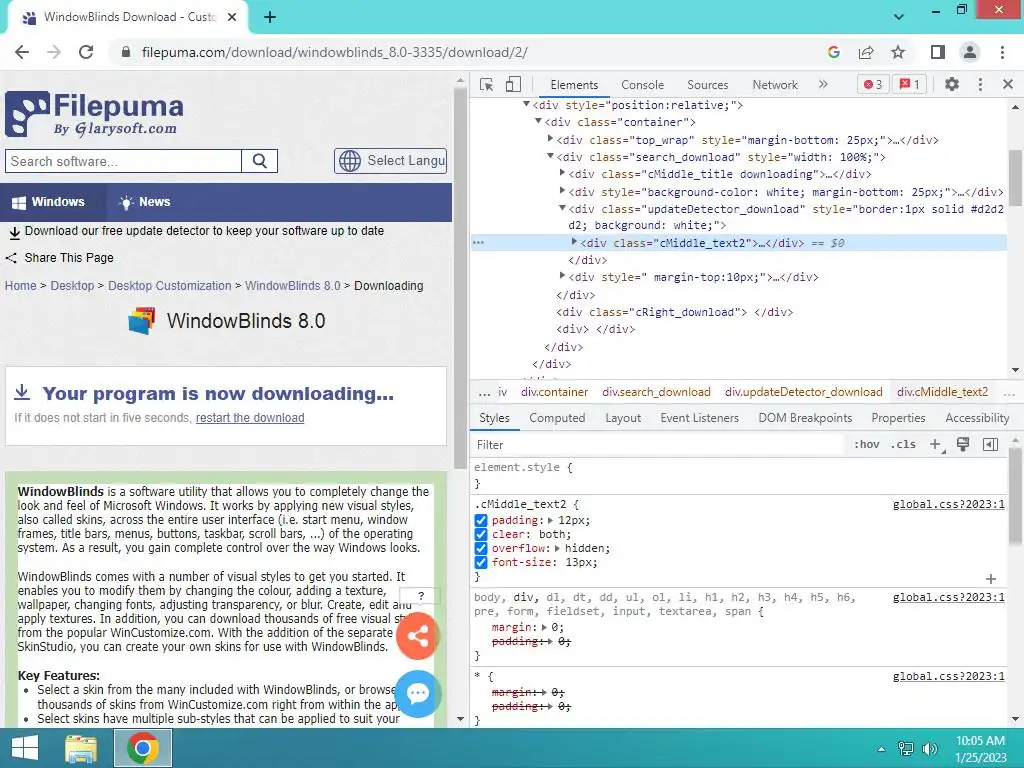
Task: Close the DevTools panel
Action: (1008, 84)
